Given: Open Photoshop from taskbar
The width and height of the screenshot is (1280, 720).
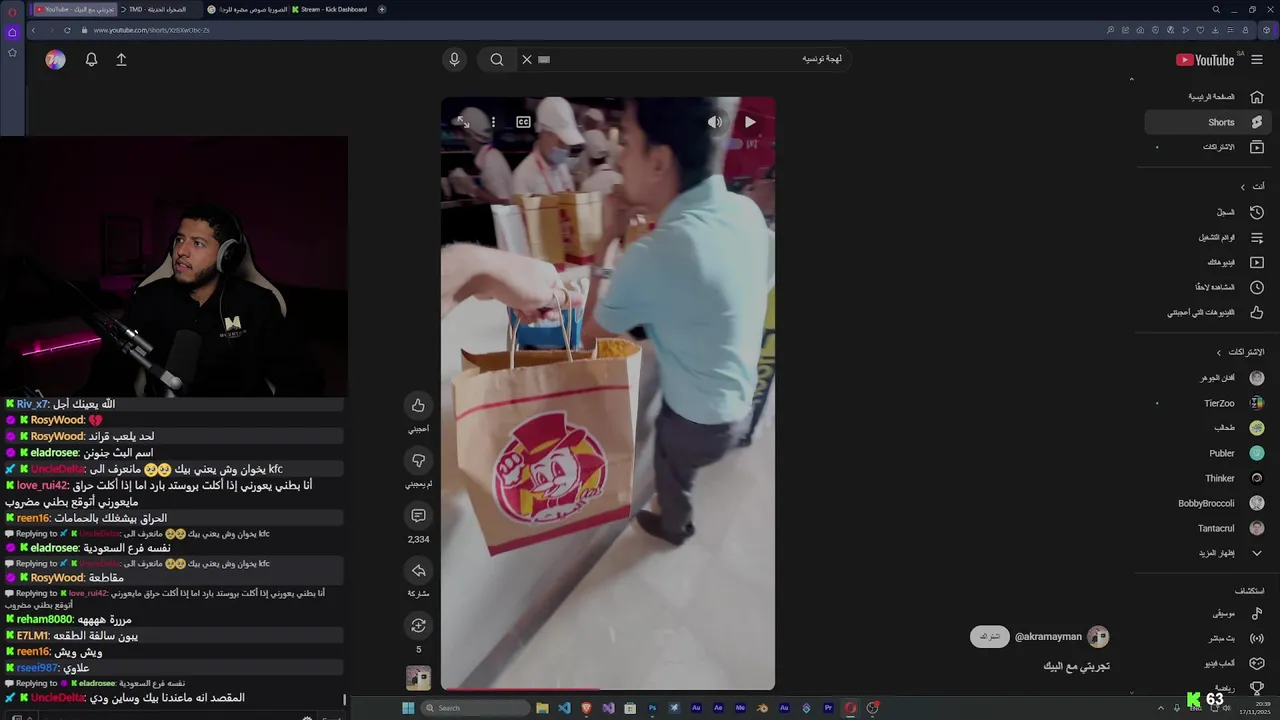Looking at the screenshot, I should pos(652,708).
